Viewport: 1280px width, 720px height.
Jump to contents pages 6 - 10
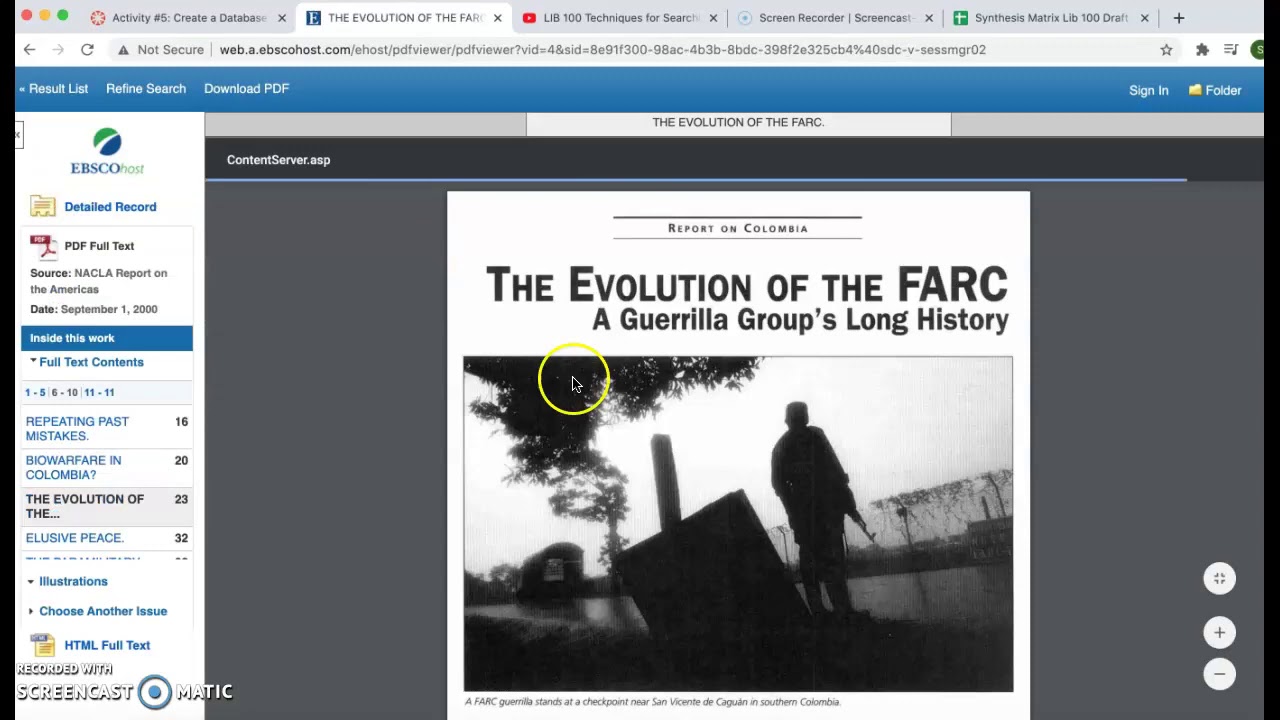65,393
